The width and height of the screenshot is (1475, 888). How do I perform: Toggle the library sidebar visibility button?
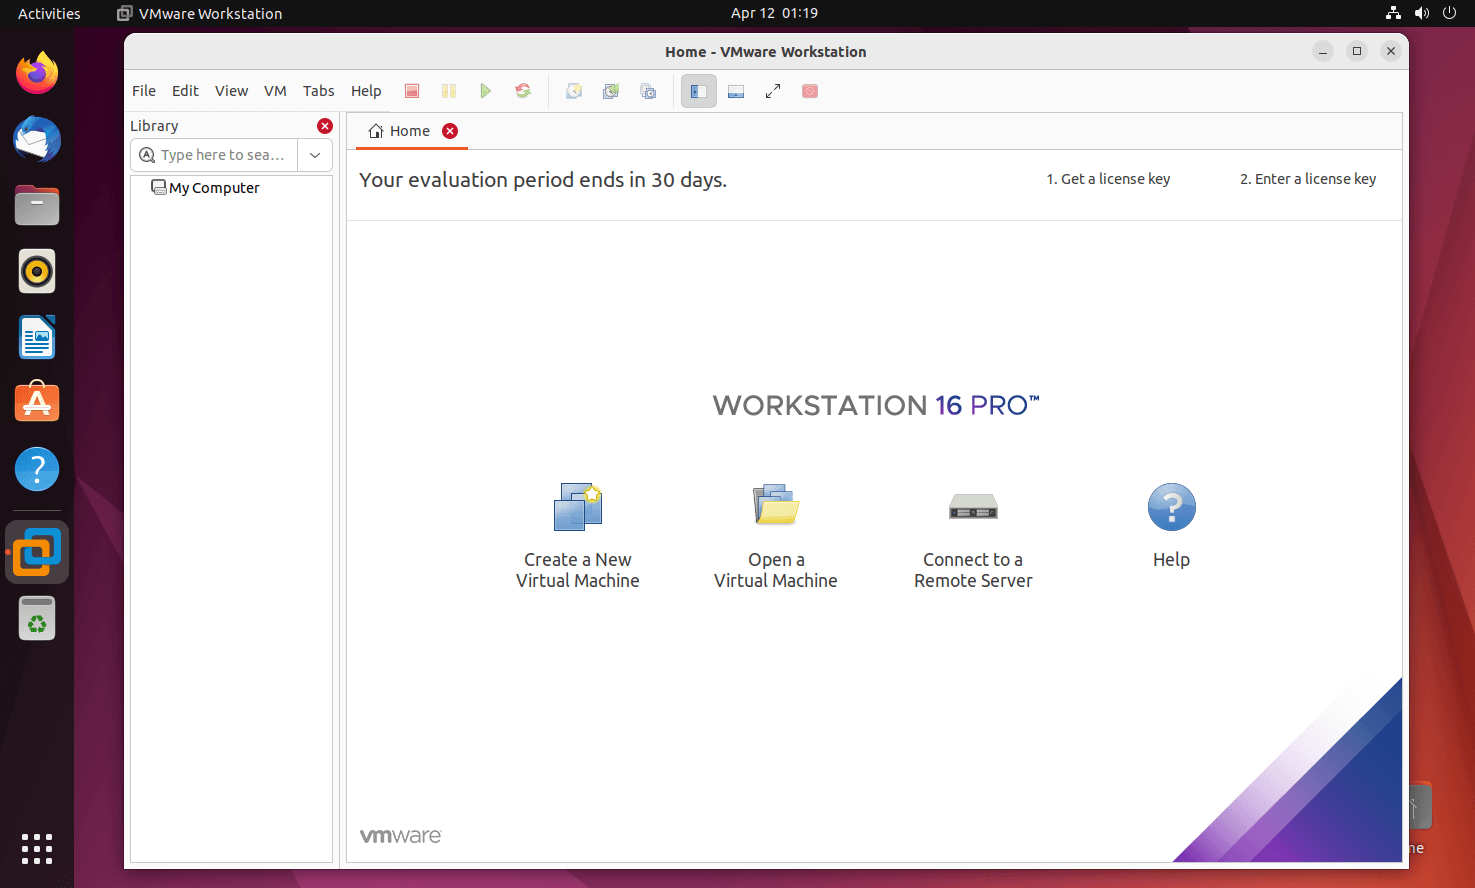[x=699, y=91]
